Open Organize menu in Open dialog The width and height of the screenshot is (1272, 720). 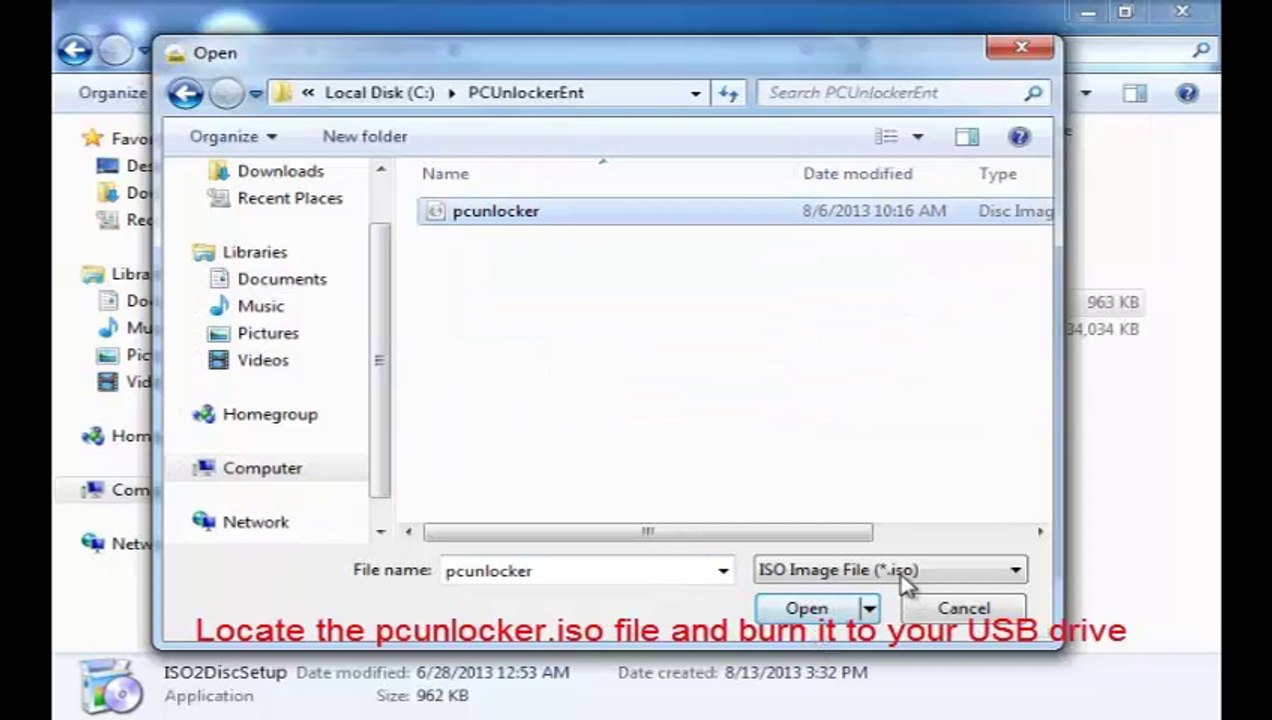pyautogui.click(x=233, y=136)
